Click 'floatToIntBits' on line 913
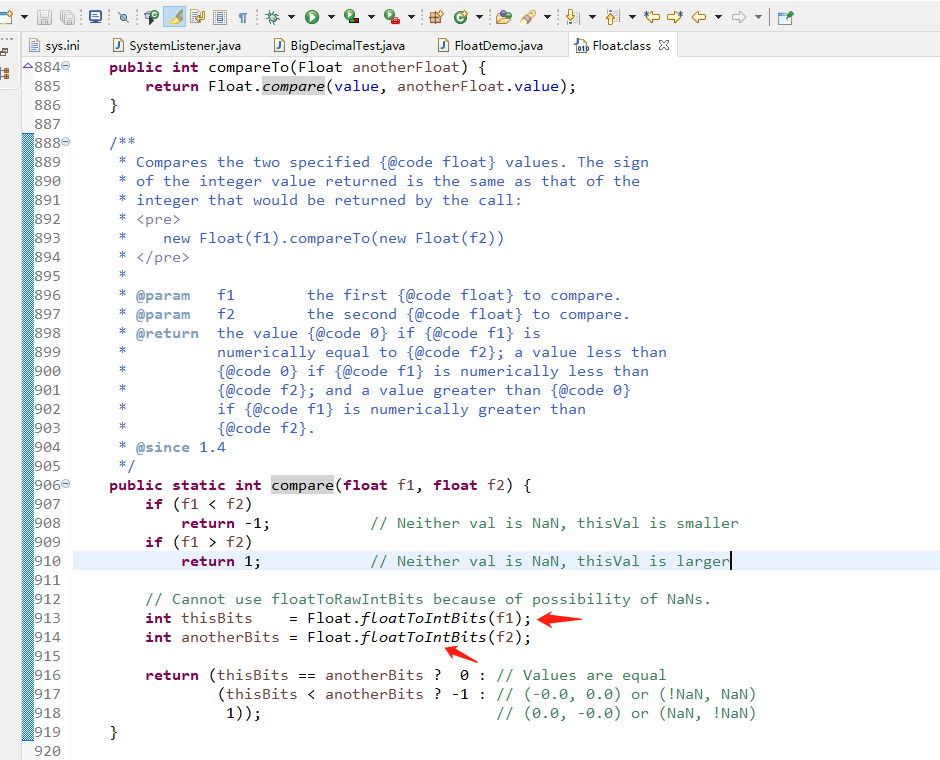The width and height of the screenshot is (940, 760). 423,618
